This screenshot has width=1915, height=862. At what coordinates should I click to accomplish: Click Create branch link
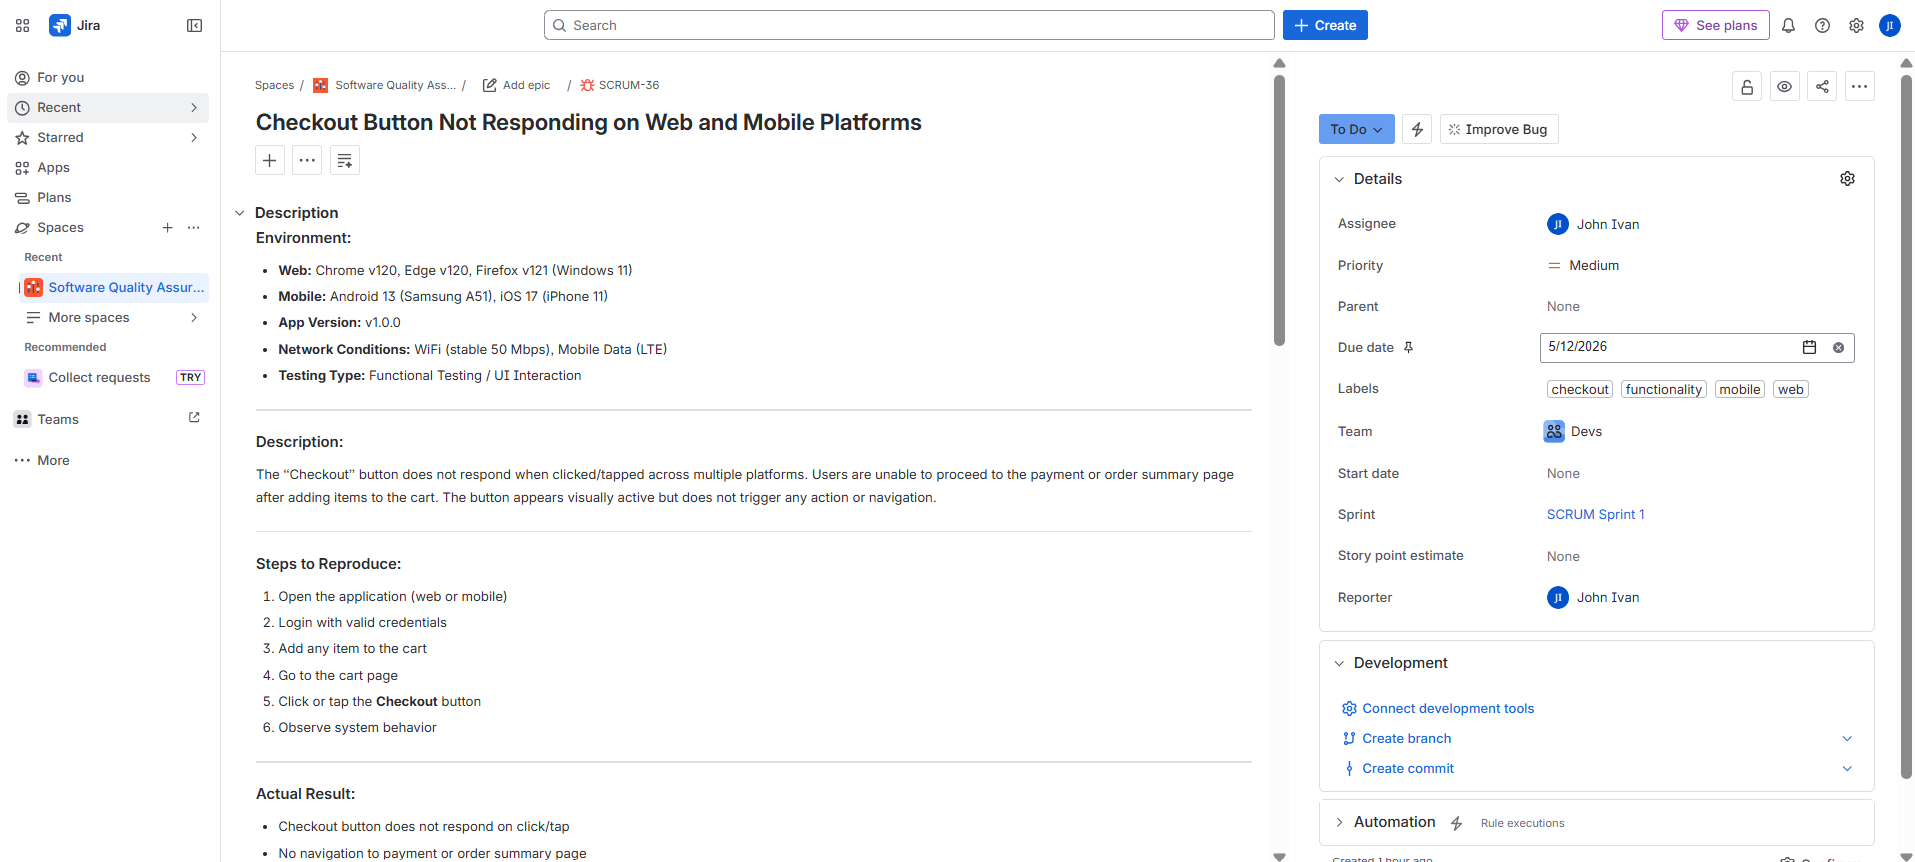coord(1406,738)
